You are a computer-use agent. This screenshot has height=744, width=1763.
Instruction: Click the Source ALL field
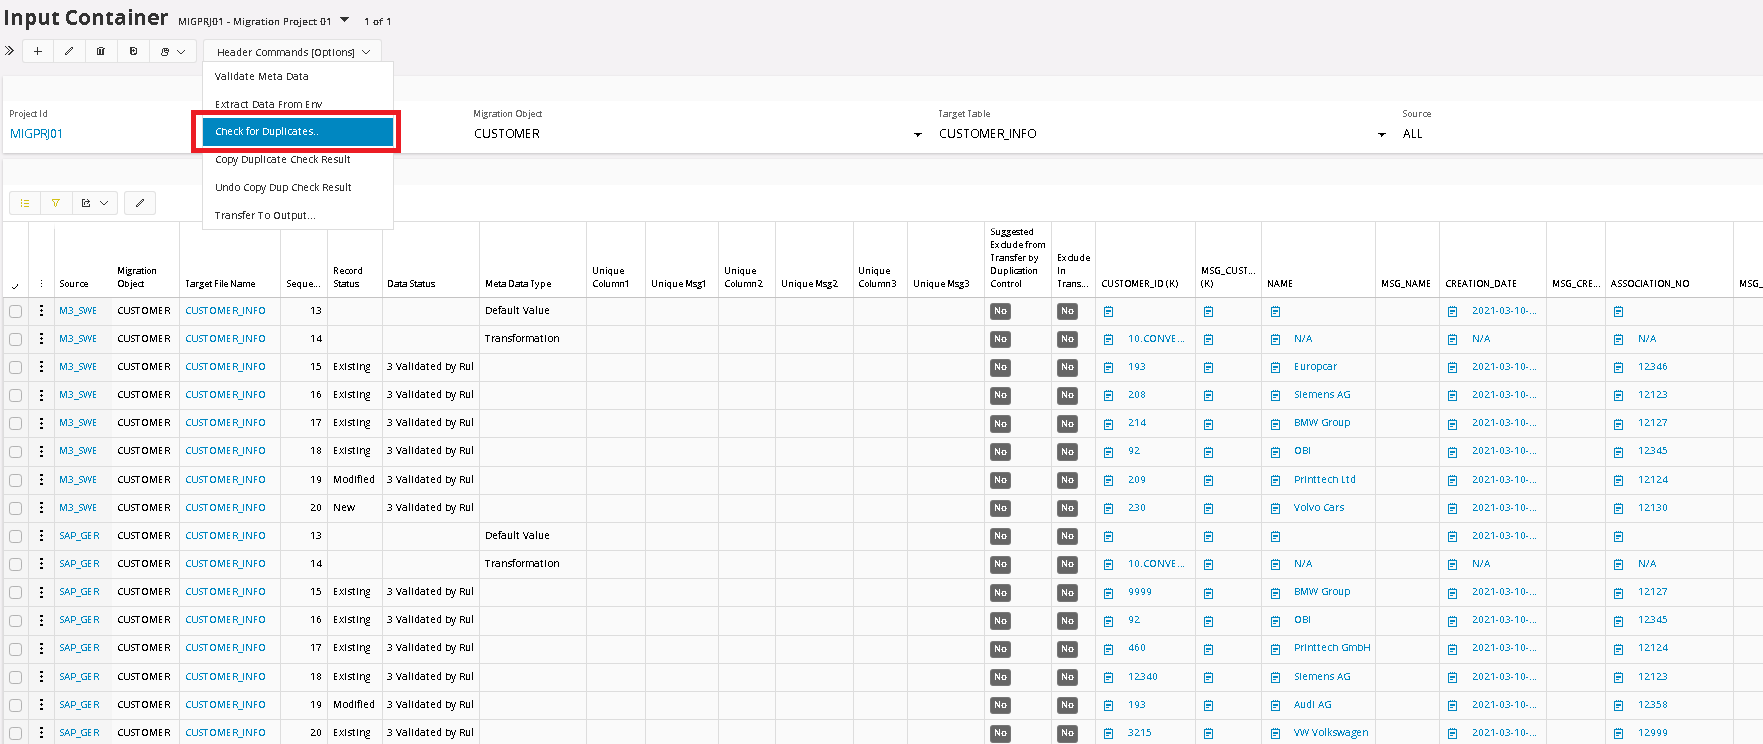[x=1412, y=134]
